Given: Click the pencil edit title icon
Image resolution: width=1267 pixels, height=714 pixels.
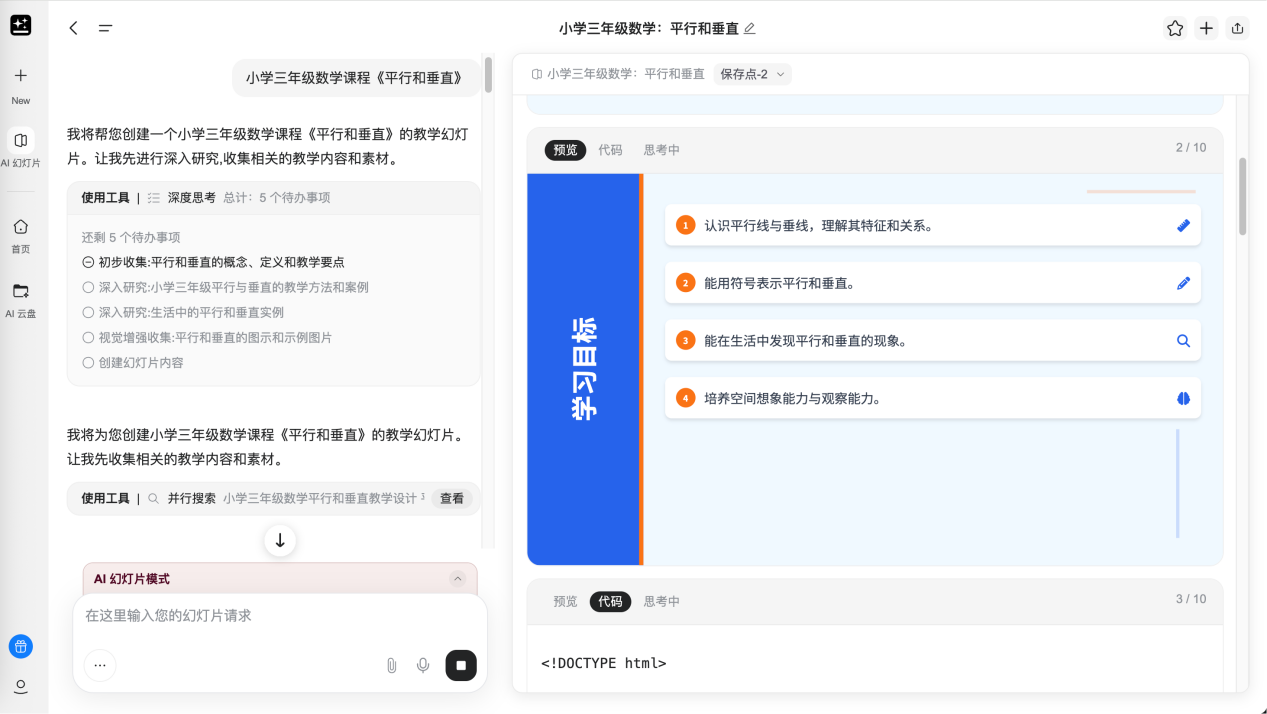Looking at the screenshot, I should 750,28.
